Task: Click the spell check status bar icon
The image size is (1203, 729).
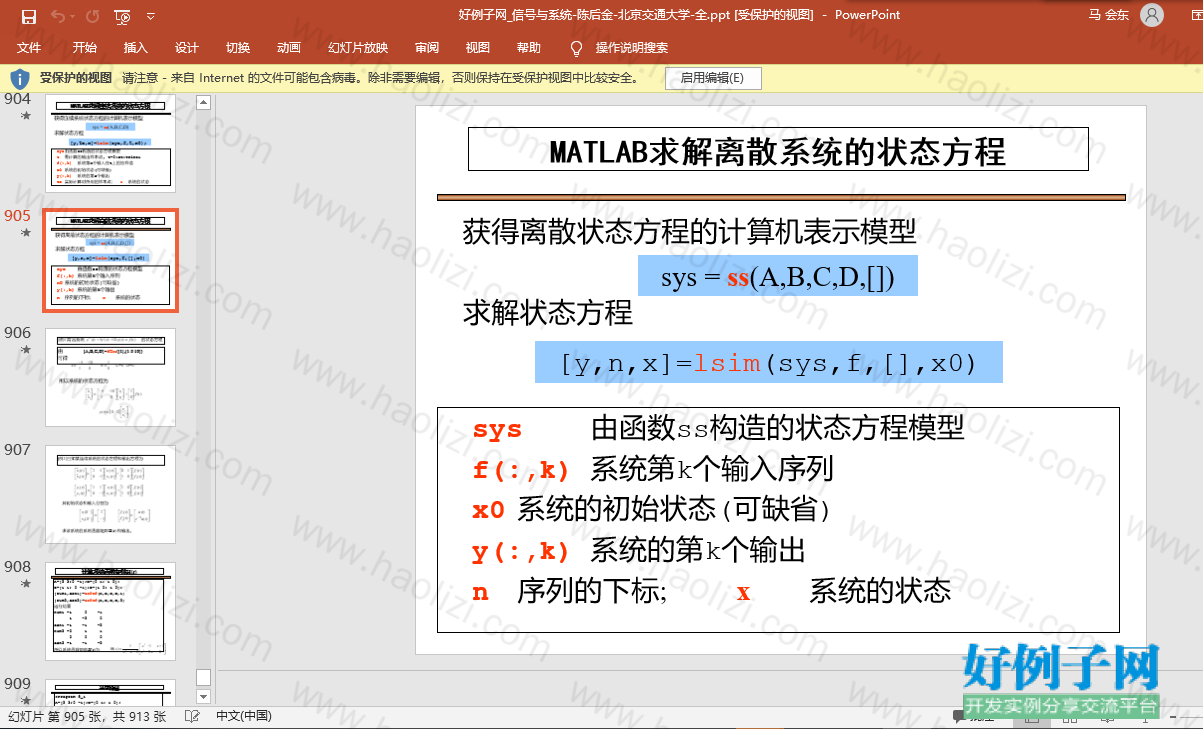Action: pos(193,716)
